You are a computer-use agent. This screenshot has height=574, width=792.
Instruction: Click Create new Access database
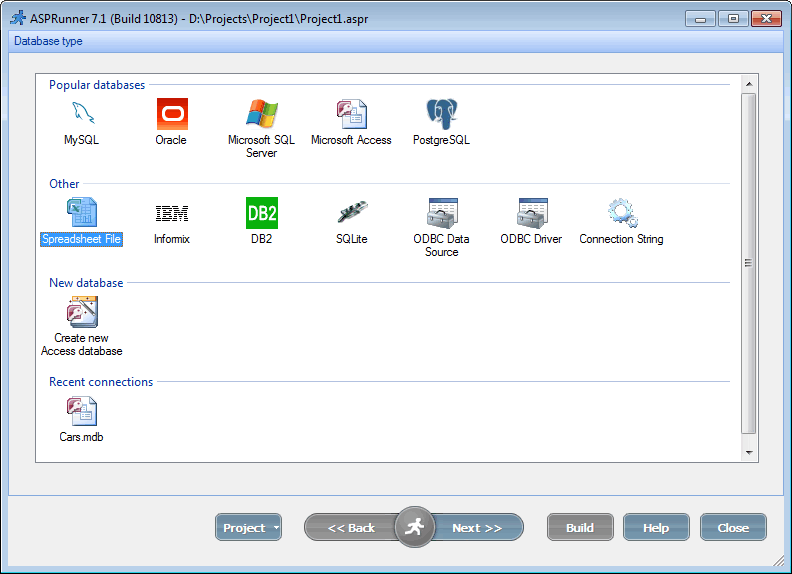tap(81, 312)
